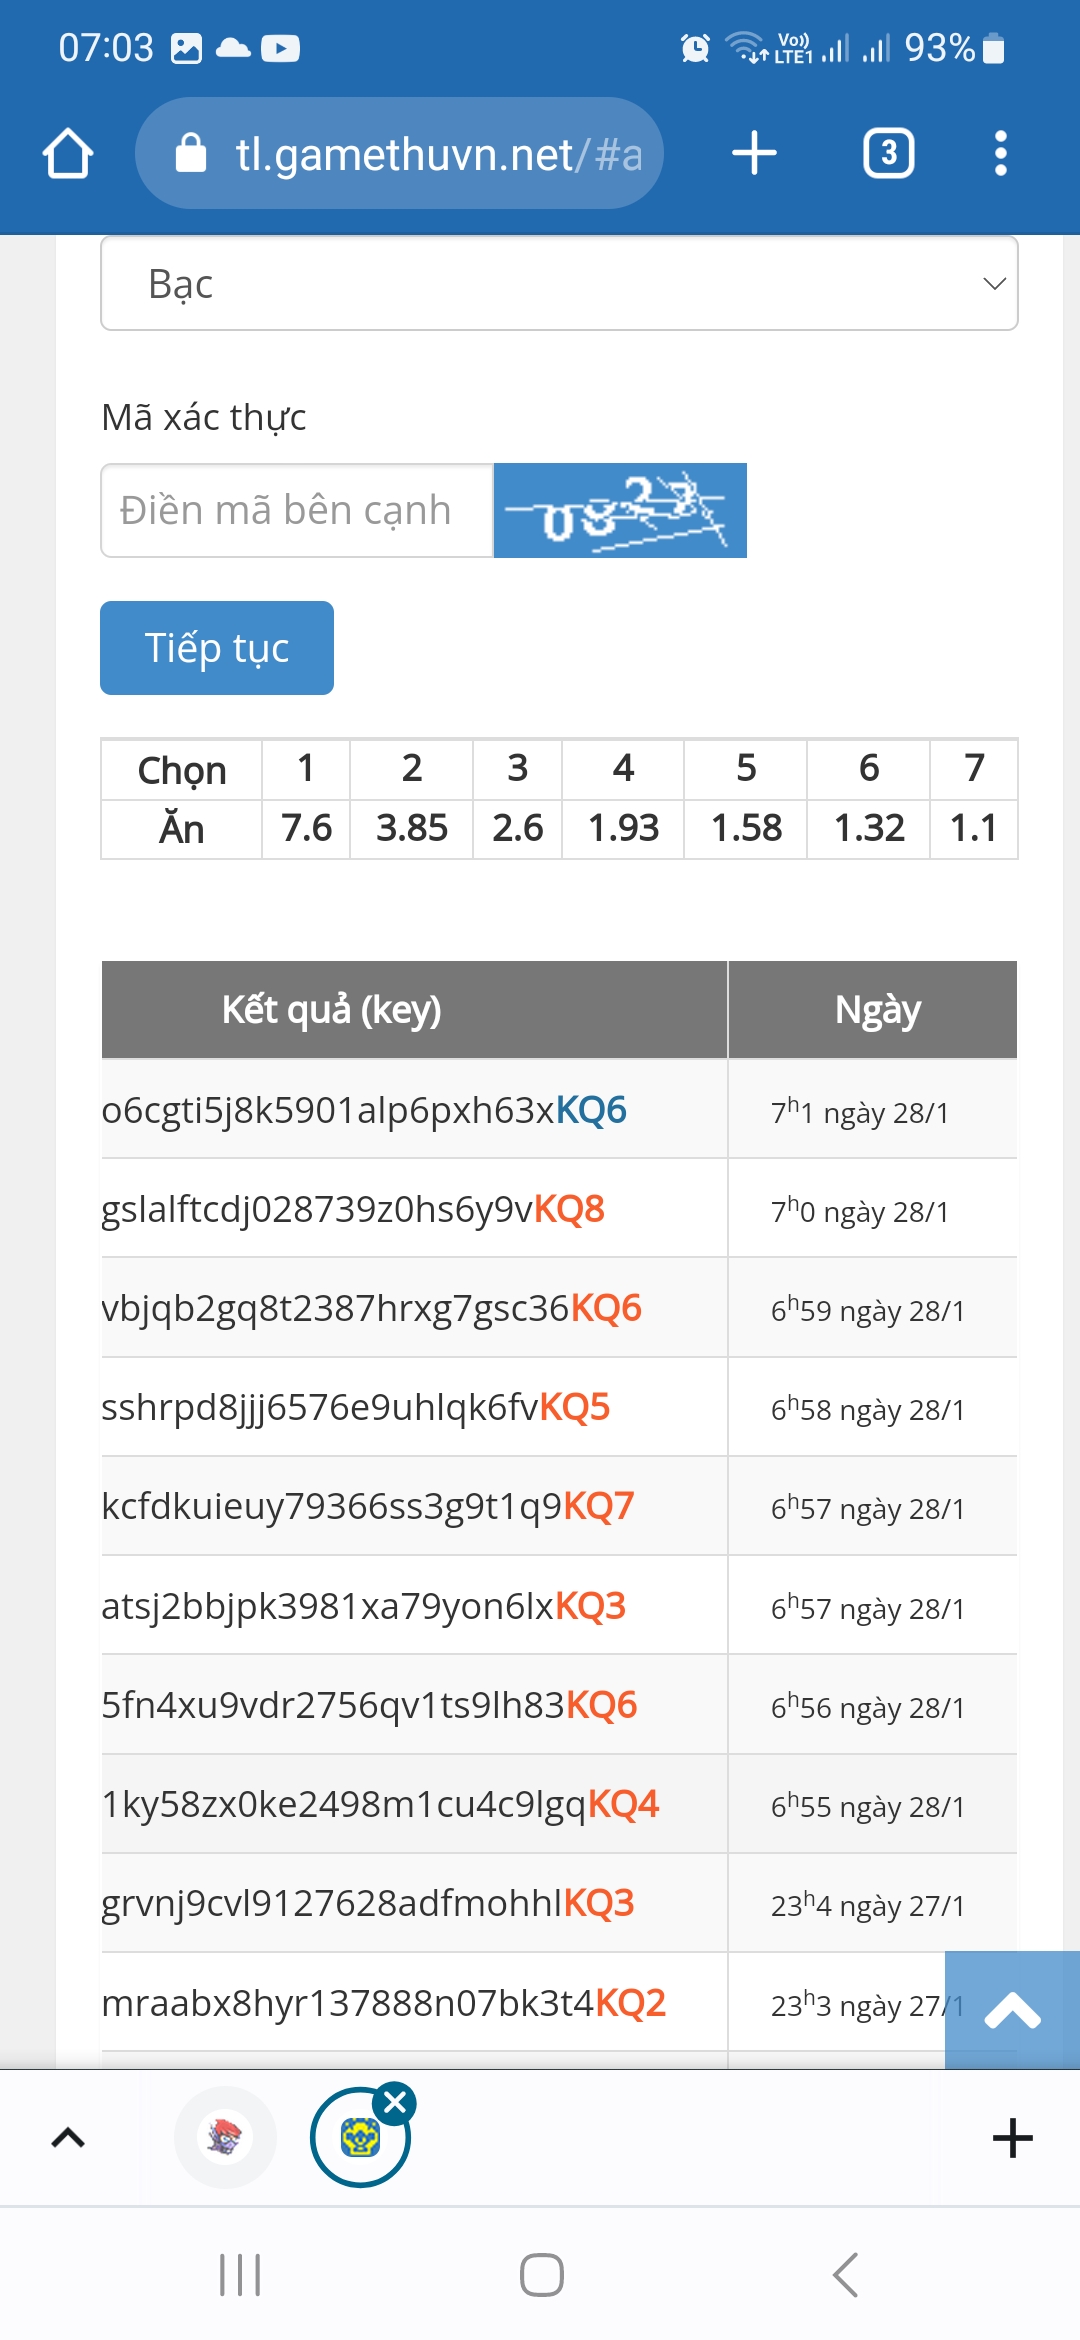Tap the plus icon in bottom bar
1080x2340 pixels.
pos(1012,2138)
